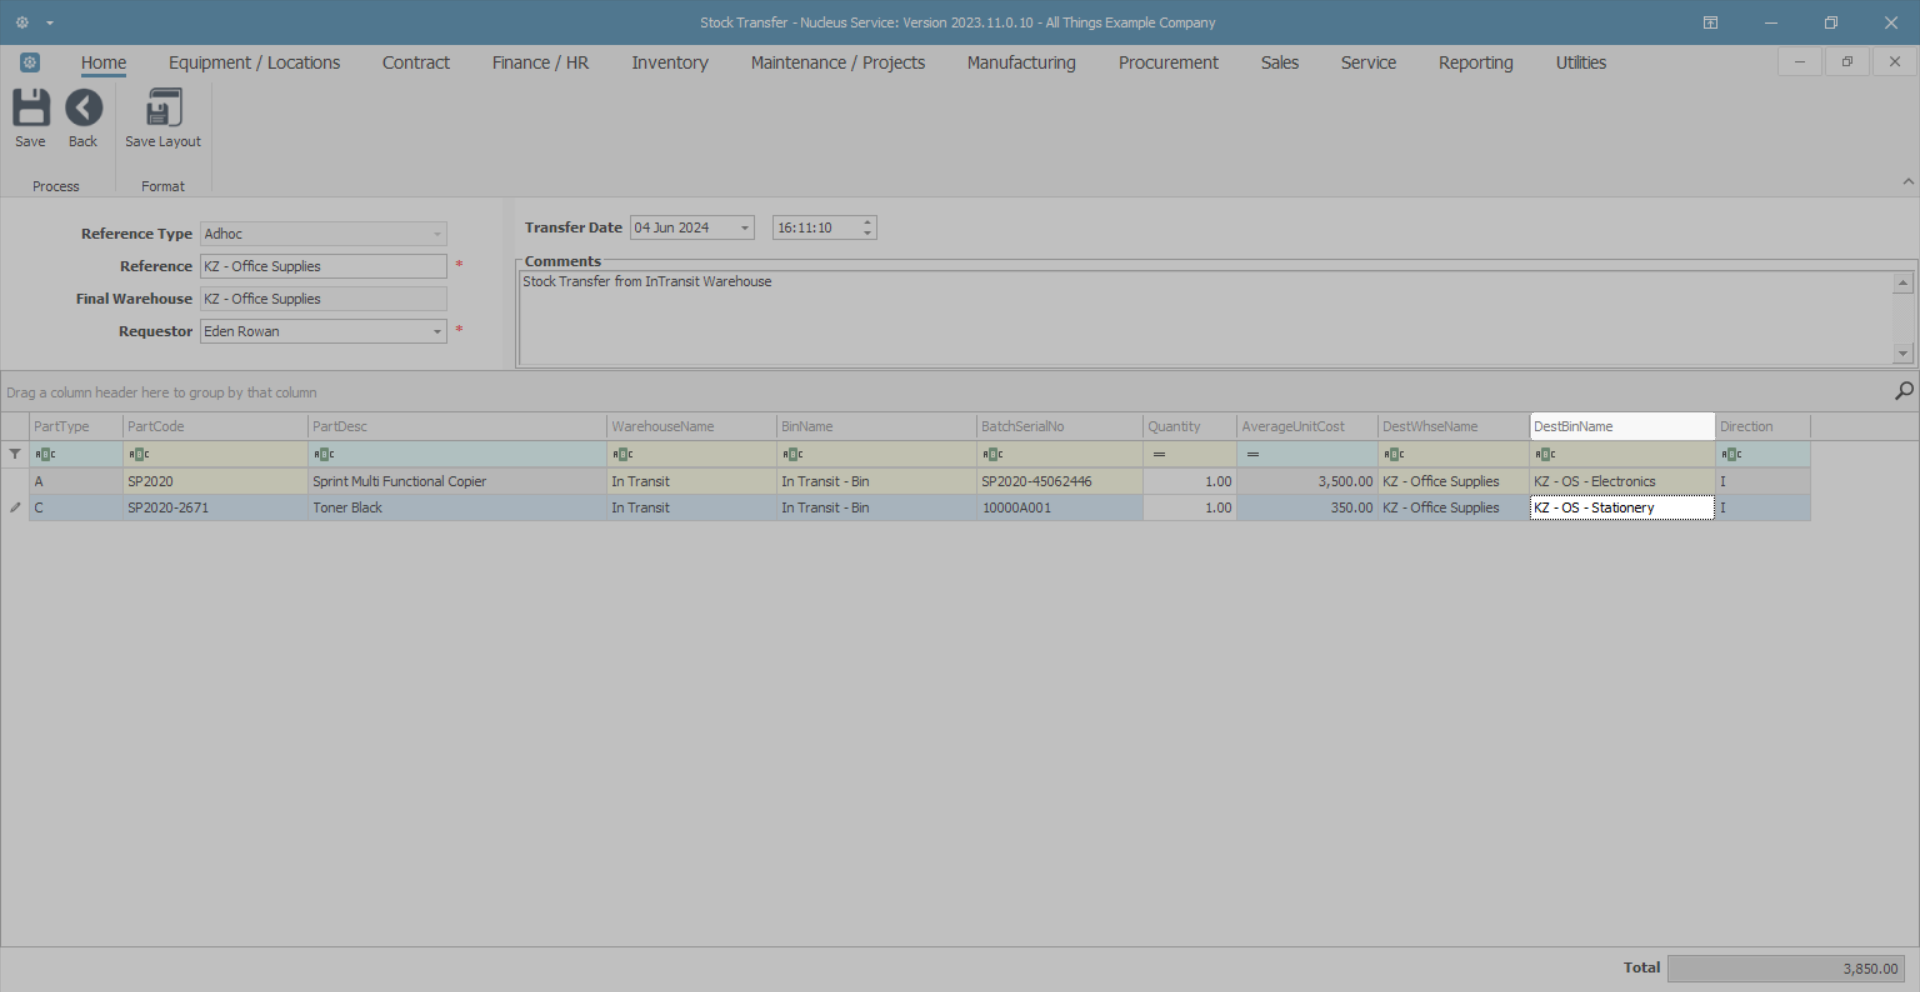Sort by the PartDesc column header

(x=457, y=426)
